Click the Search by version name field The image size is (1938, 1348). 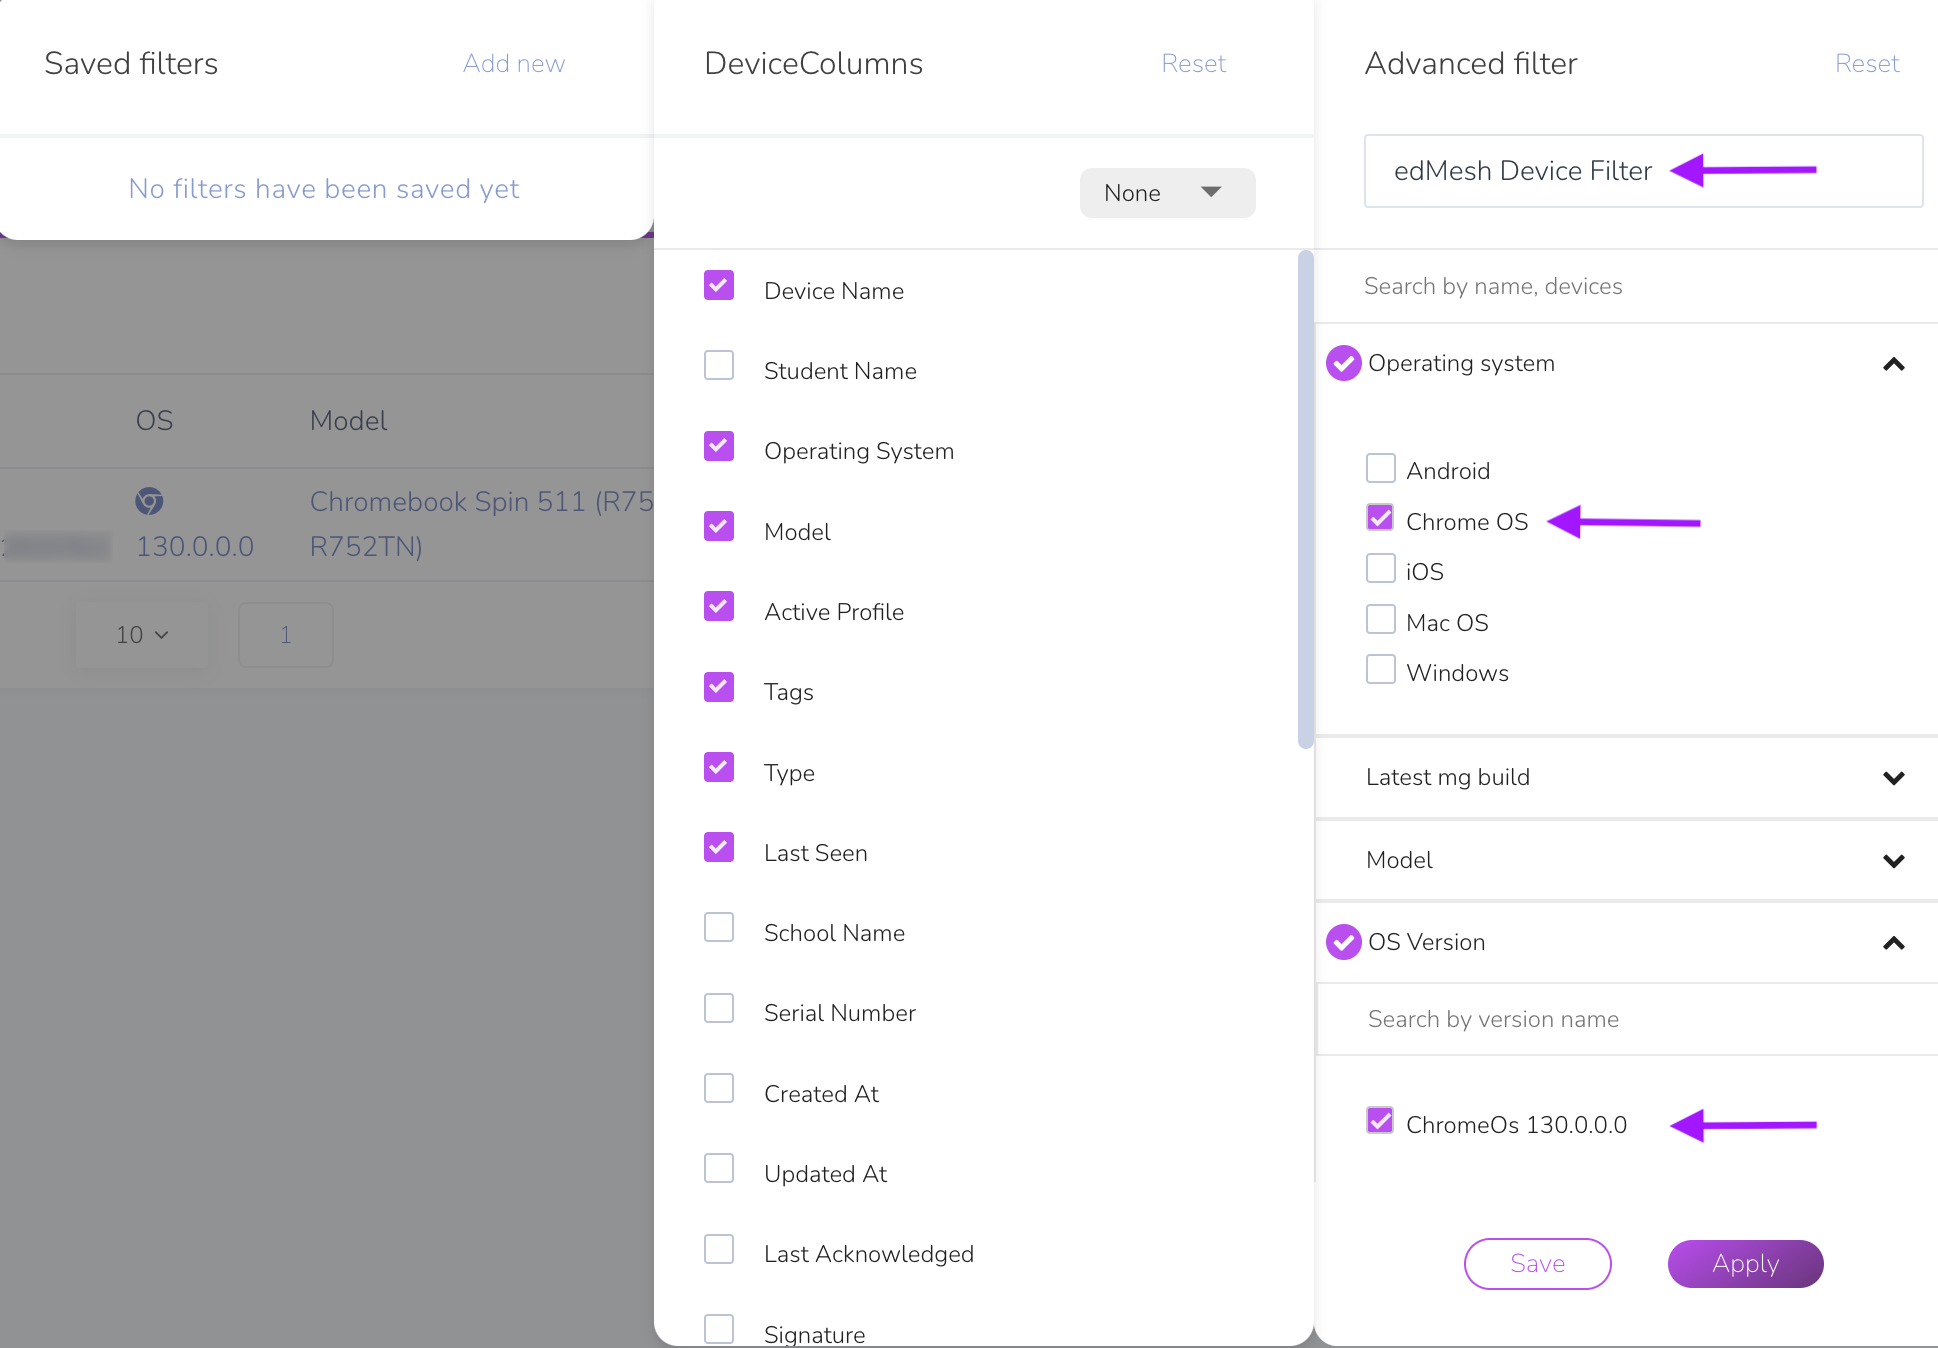coord(1627,1019)
